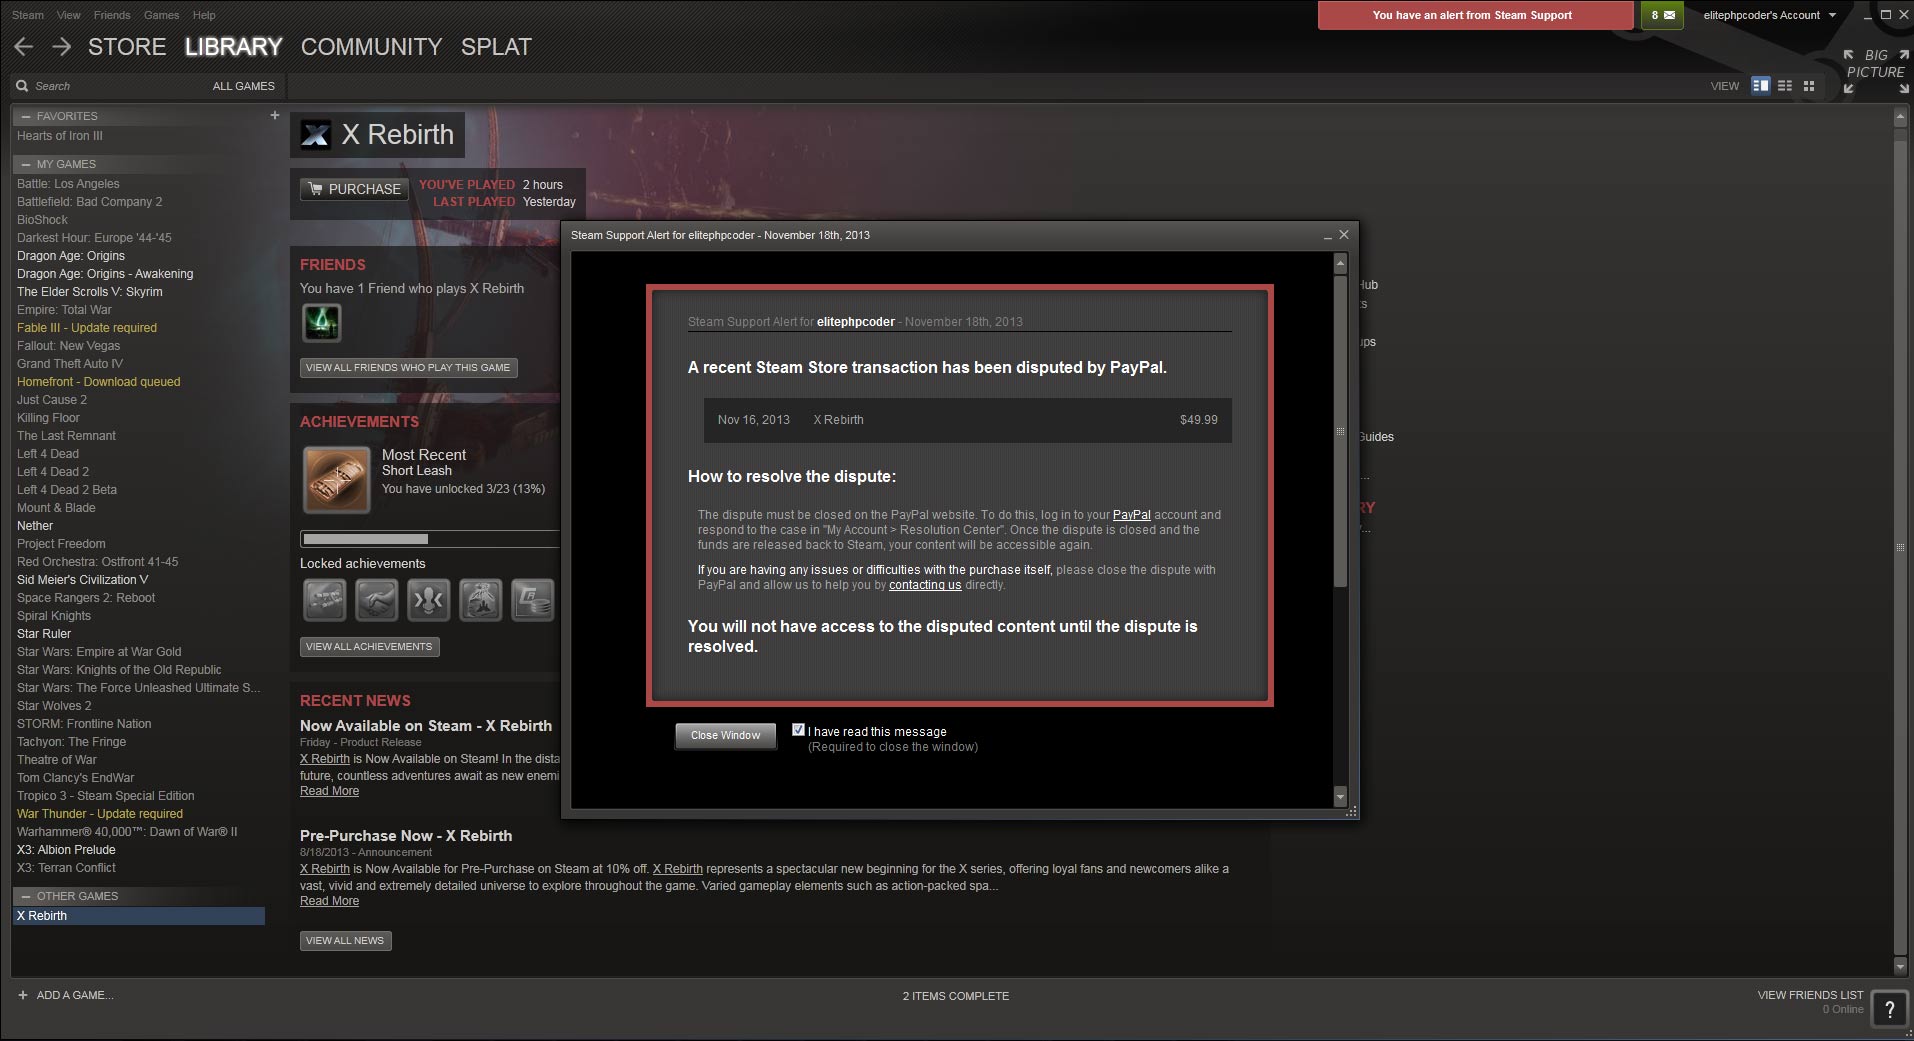
Task: Select Grand Theft Auto IV
Action: pos(69,364)
